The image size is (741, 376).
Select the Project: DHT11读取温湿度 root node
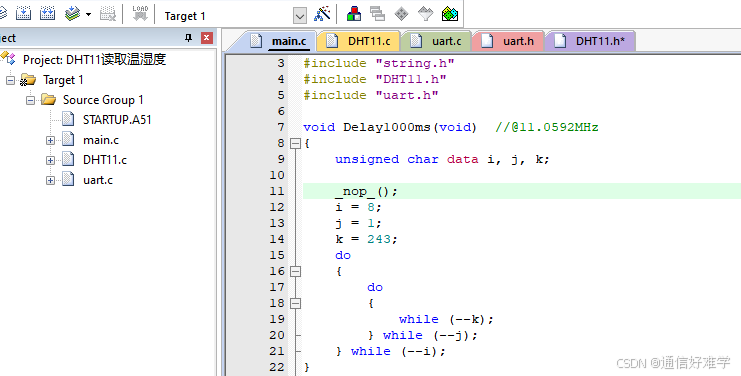[94, 60]
